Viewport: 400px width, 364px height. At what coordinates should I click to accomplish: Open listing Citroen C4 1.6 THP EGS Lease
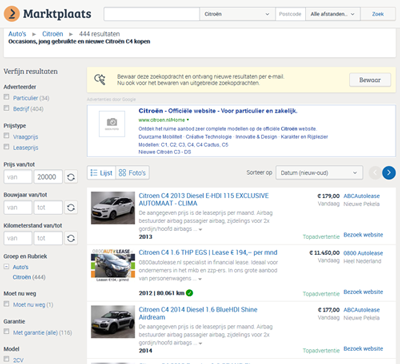tap(208, 253)
